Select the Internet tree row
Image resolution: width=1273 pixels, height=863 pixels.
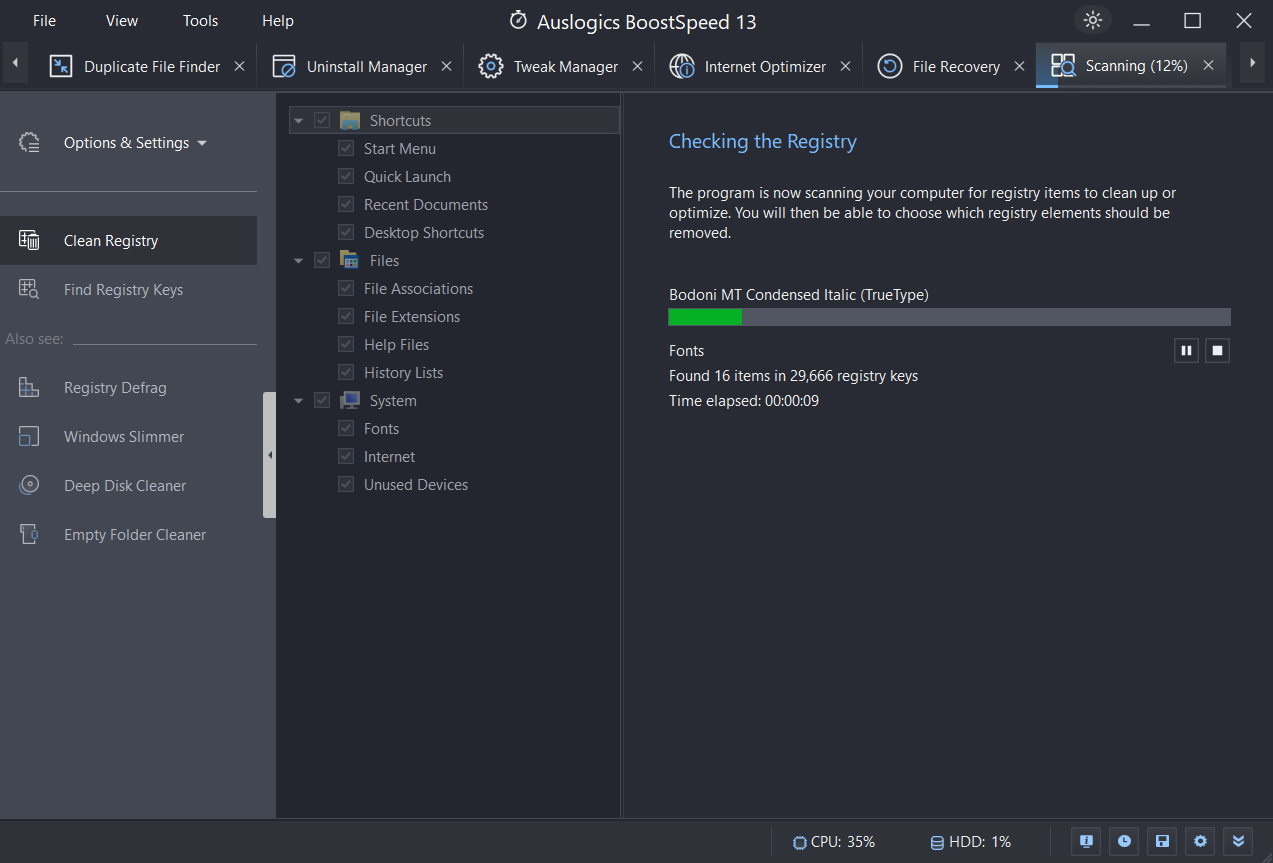click(389, 456)
